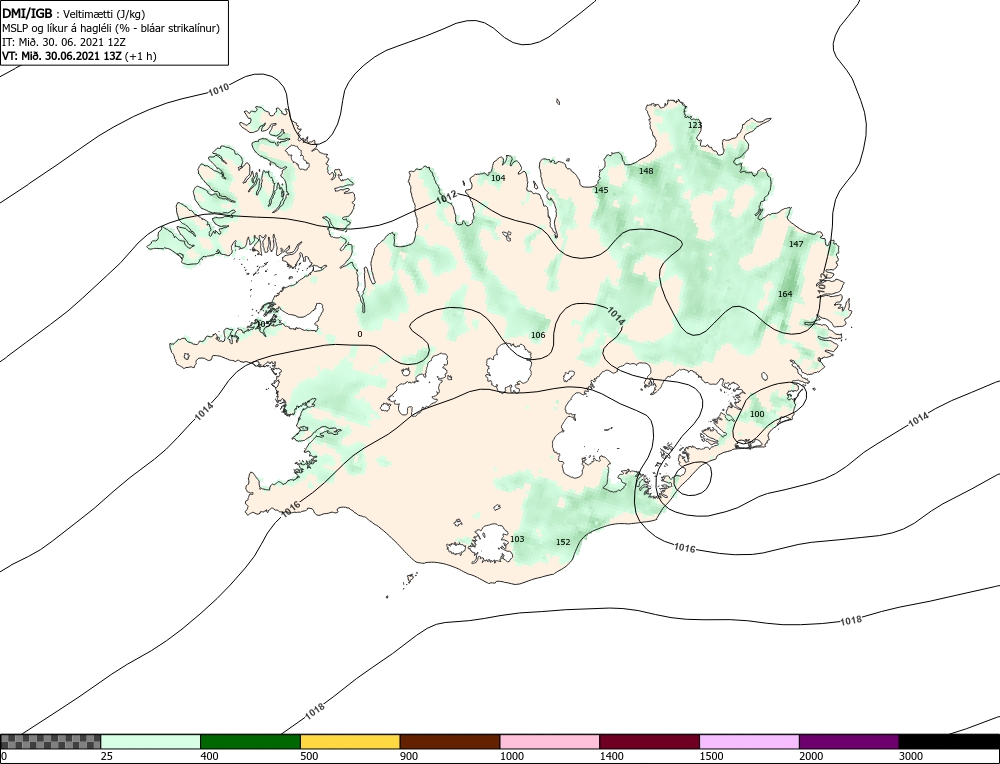1000x764 pixels.
Task: Click the 1016 isobar label south of Vatnajökull
Action: (x=685, y=548)
